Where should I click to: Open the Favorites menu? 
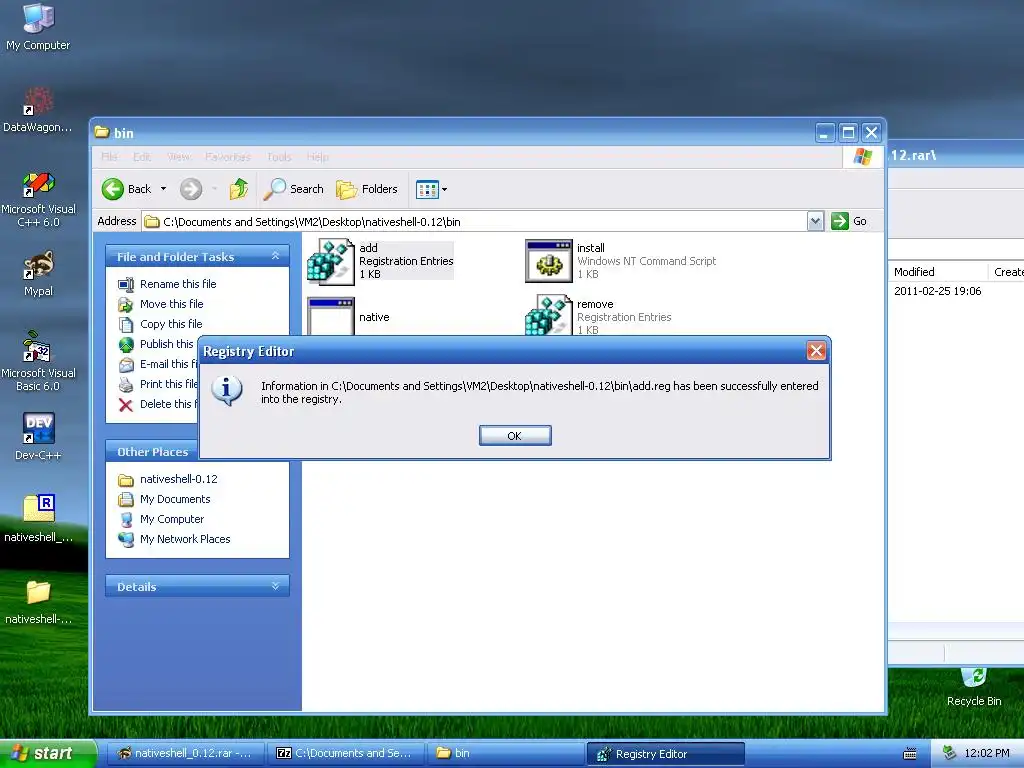tap(228, 157)
